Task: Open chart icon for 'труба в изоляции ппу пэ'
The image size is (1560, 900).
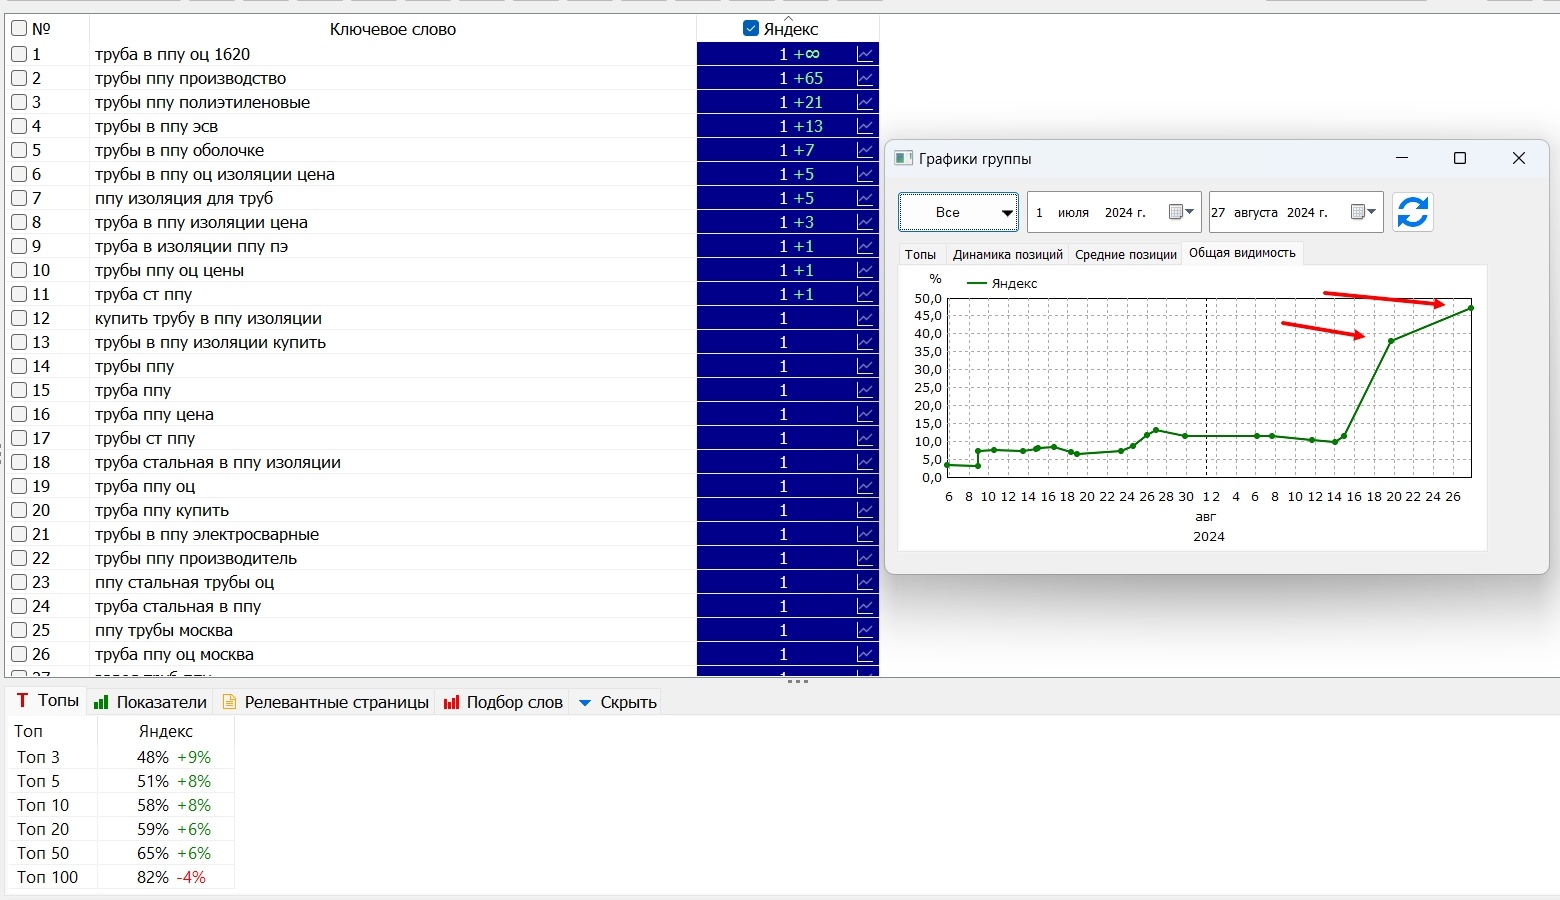Action: [865, 246]
